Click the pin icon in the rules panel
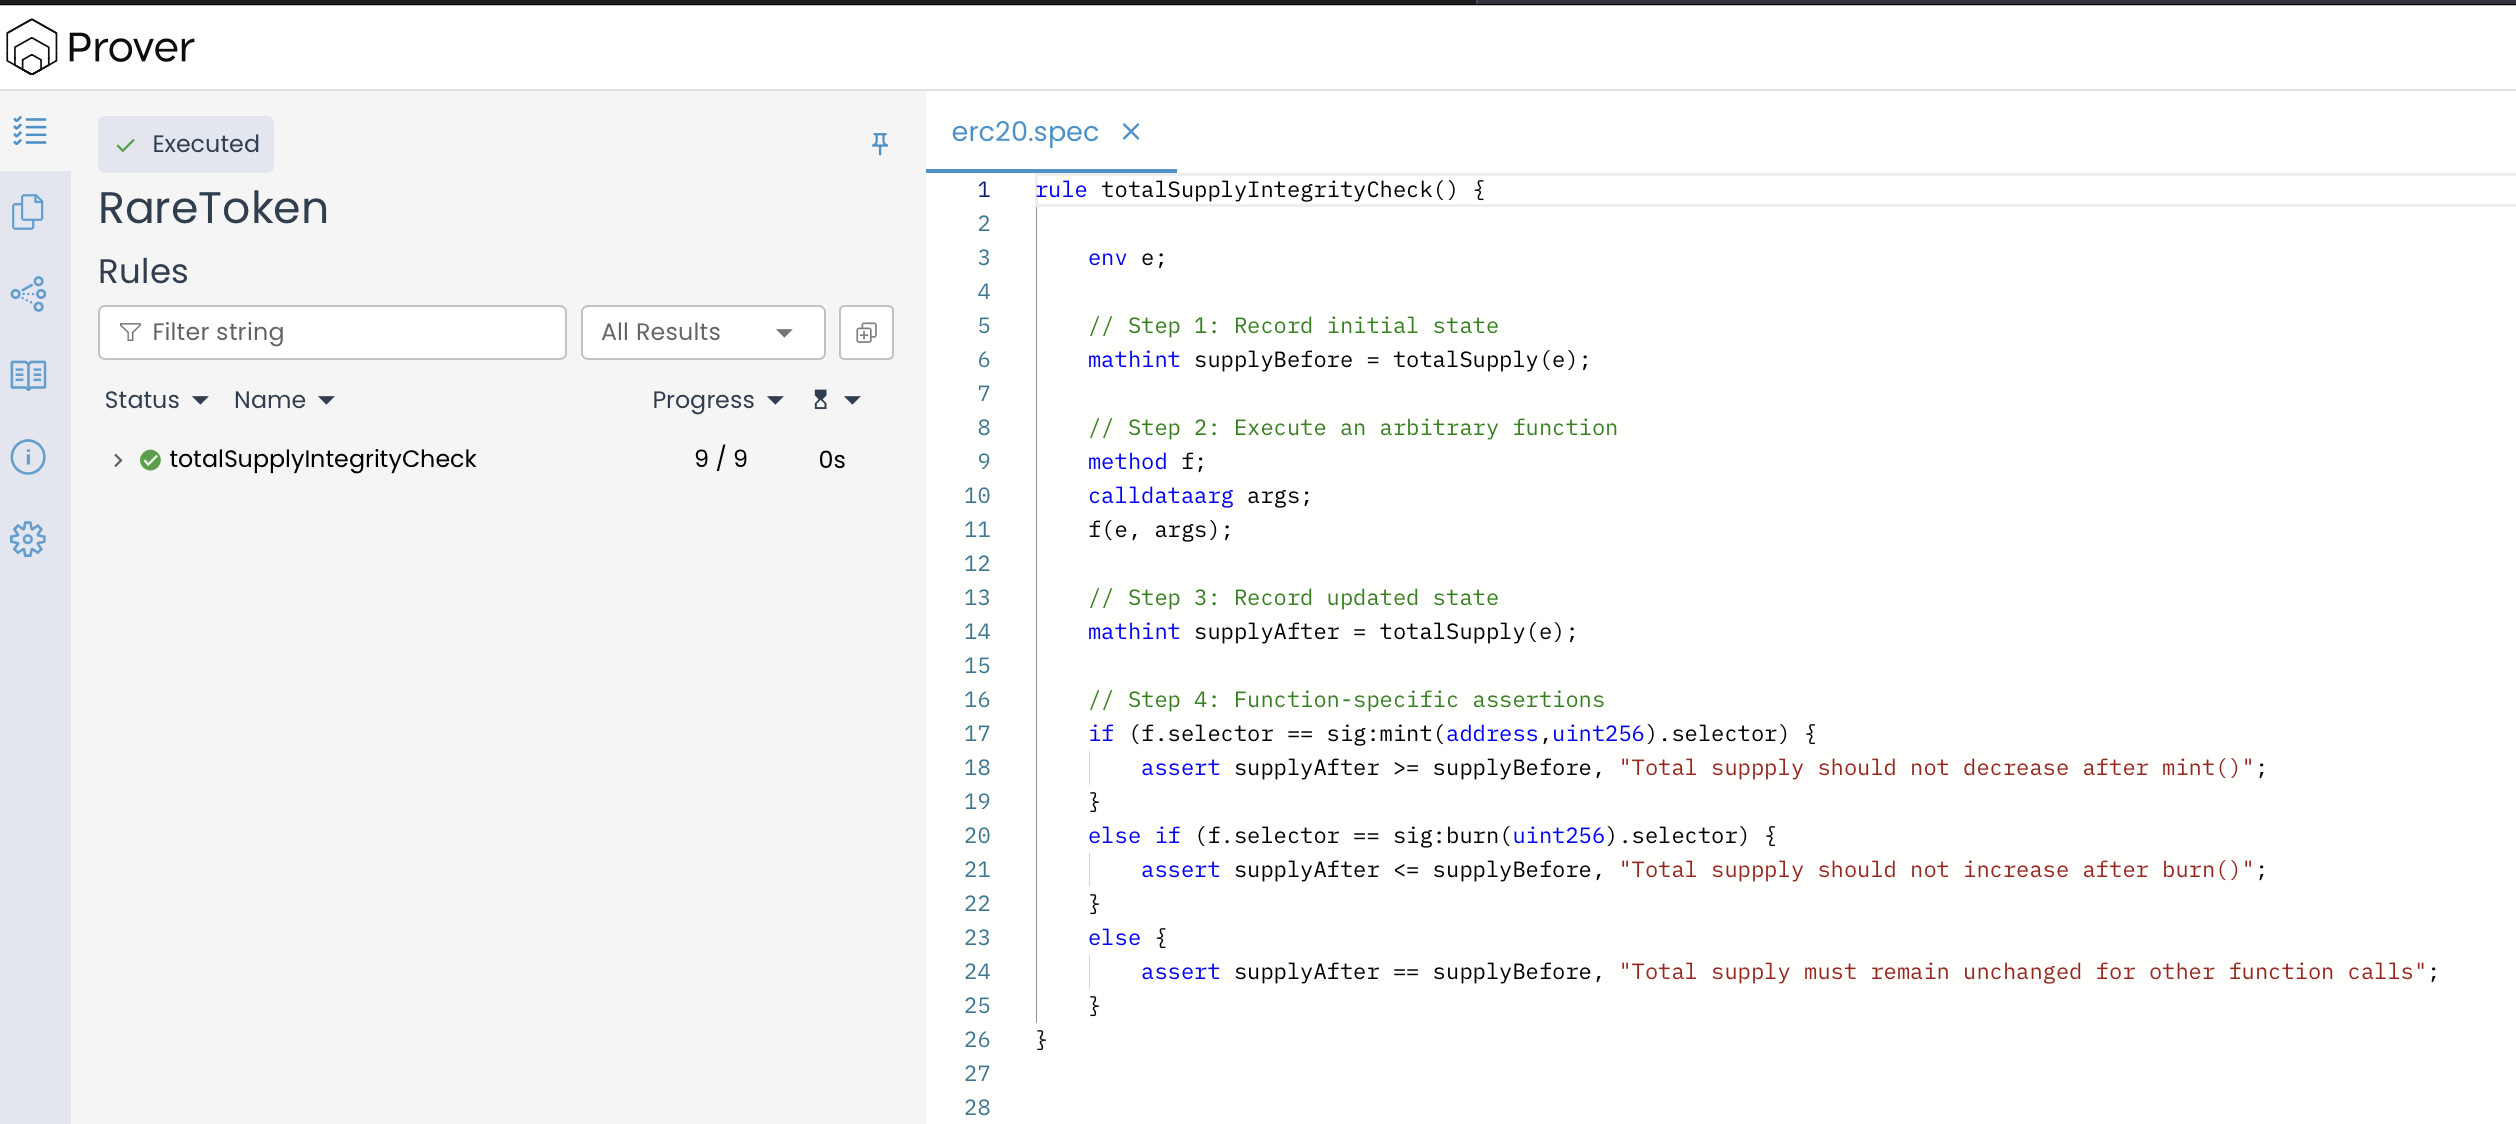Image resolution: width=2516 pixels, height=1124 pixels. [879, 144]
